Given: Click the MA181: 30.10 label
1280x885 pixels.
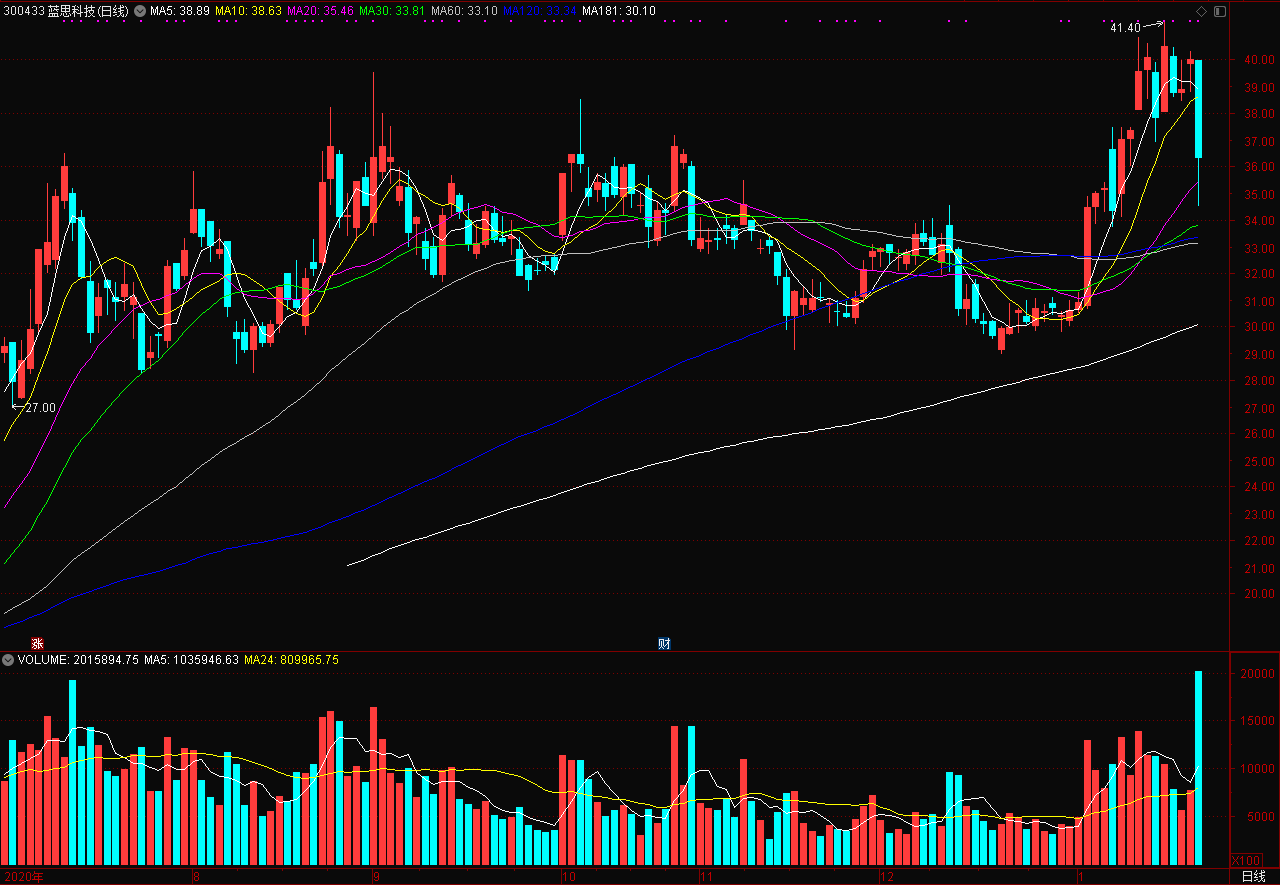Looking at the screenshot, I should [x=619, y=11].
